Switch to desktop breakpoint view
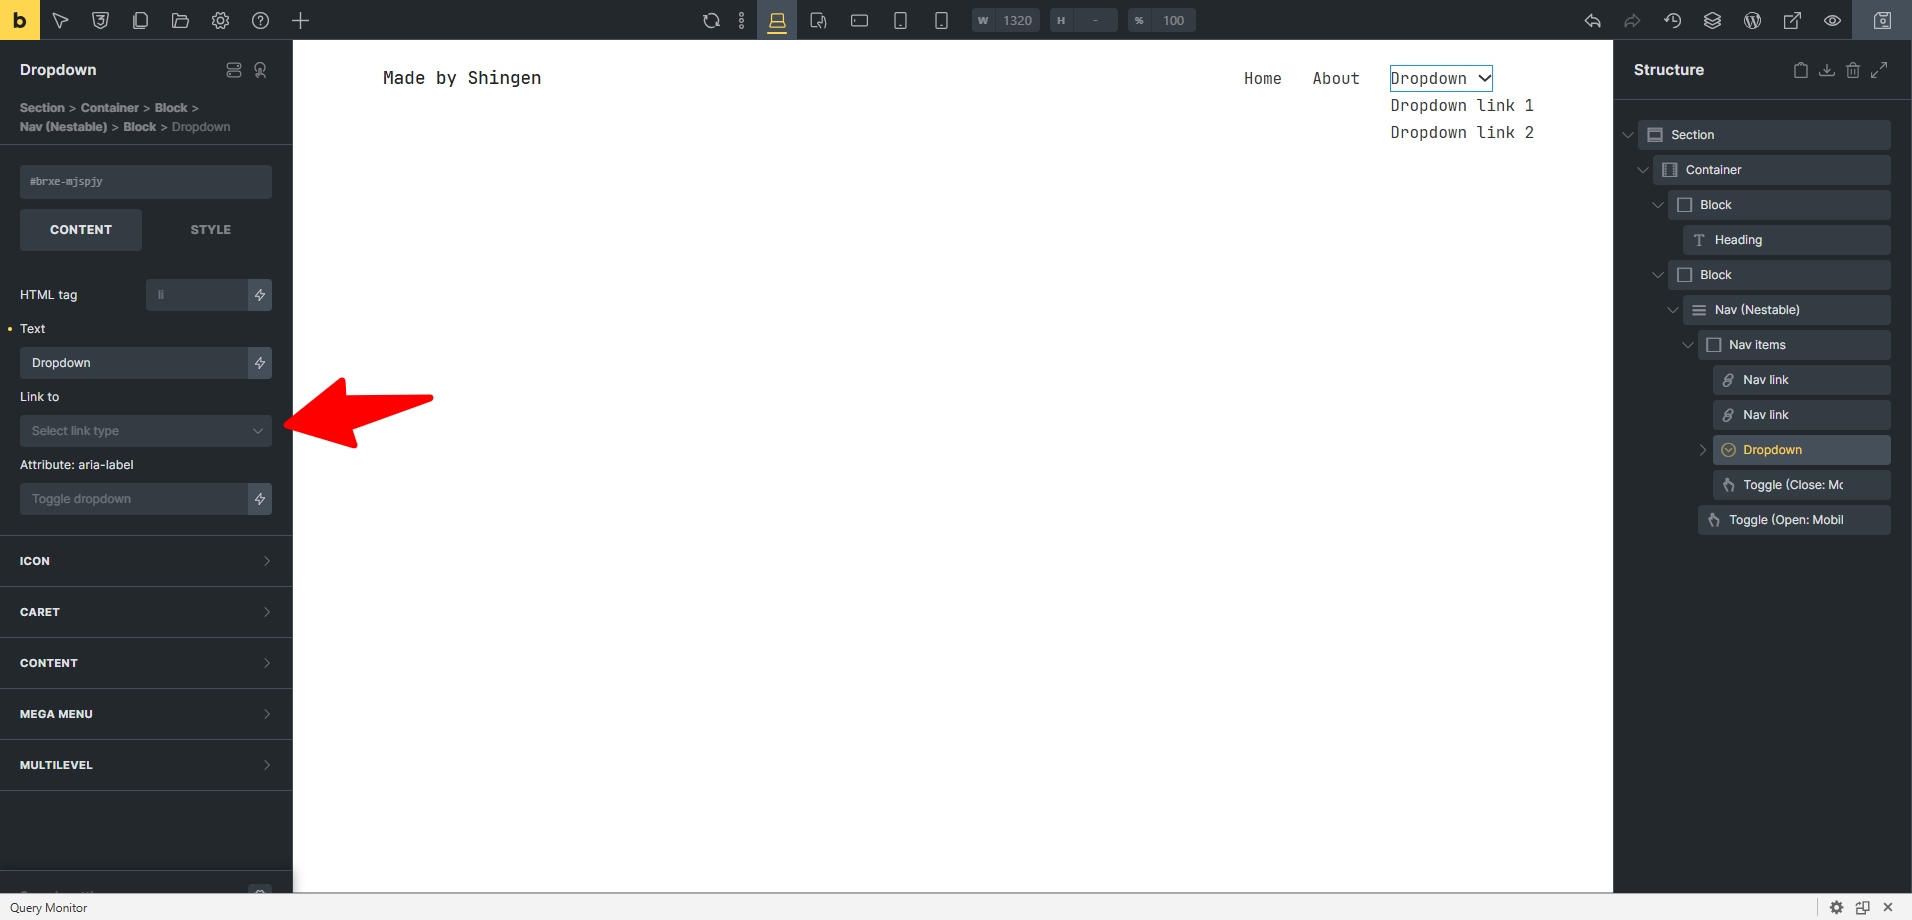The image size is (1912, 920). 777,20
